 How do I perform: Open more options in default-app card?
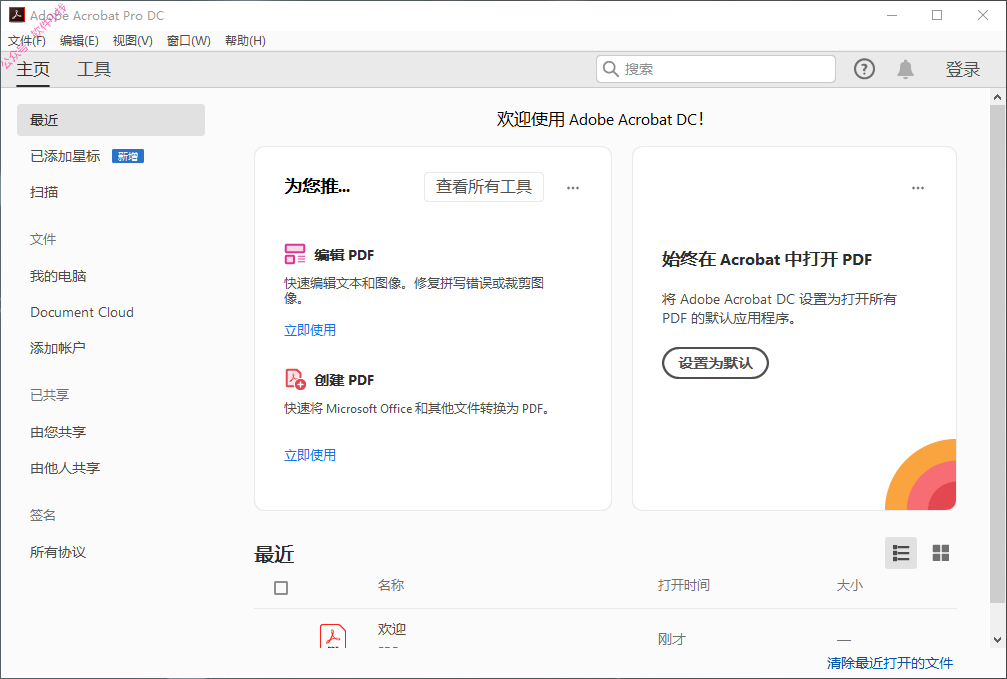coord(918,188)
